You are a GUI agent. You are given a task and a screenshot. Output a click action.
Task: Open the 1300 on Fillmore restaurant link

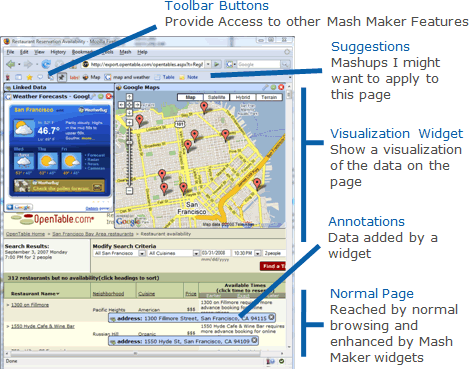click(30, 305)
